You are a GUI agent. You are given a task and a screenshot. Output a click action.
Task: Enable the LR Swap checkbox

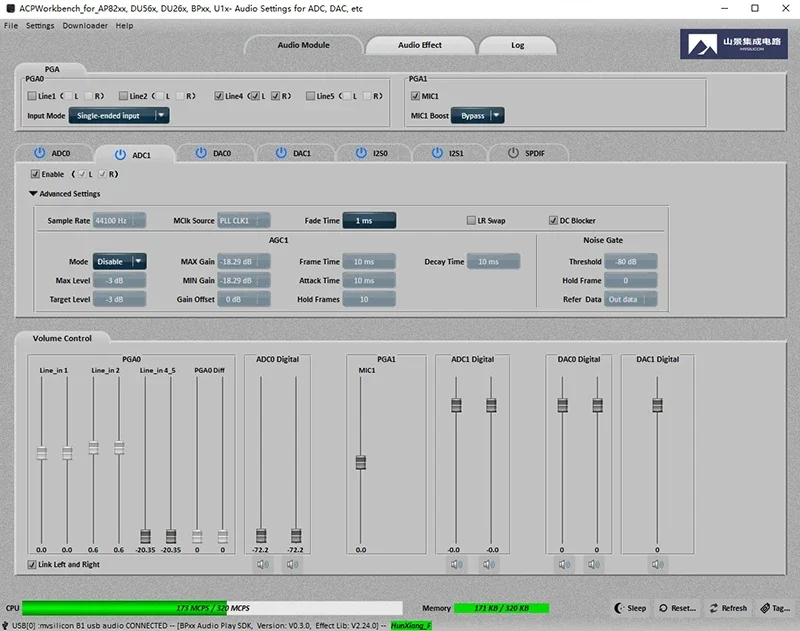click(471, 221)
